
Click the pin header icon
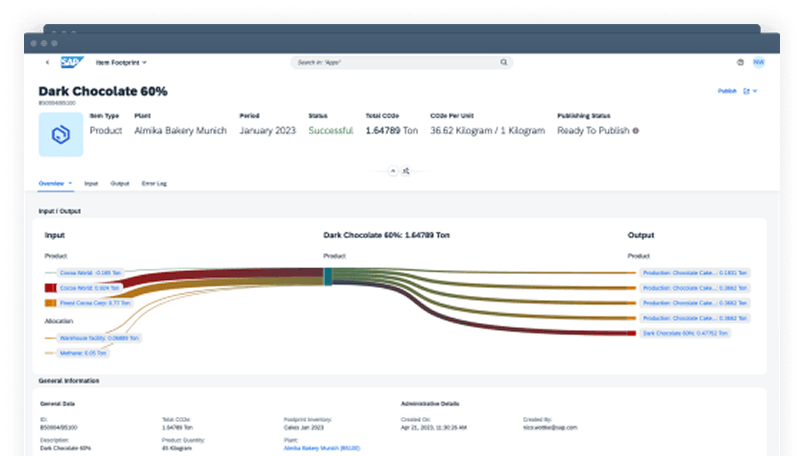point(406,171)
